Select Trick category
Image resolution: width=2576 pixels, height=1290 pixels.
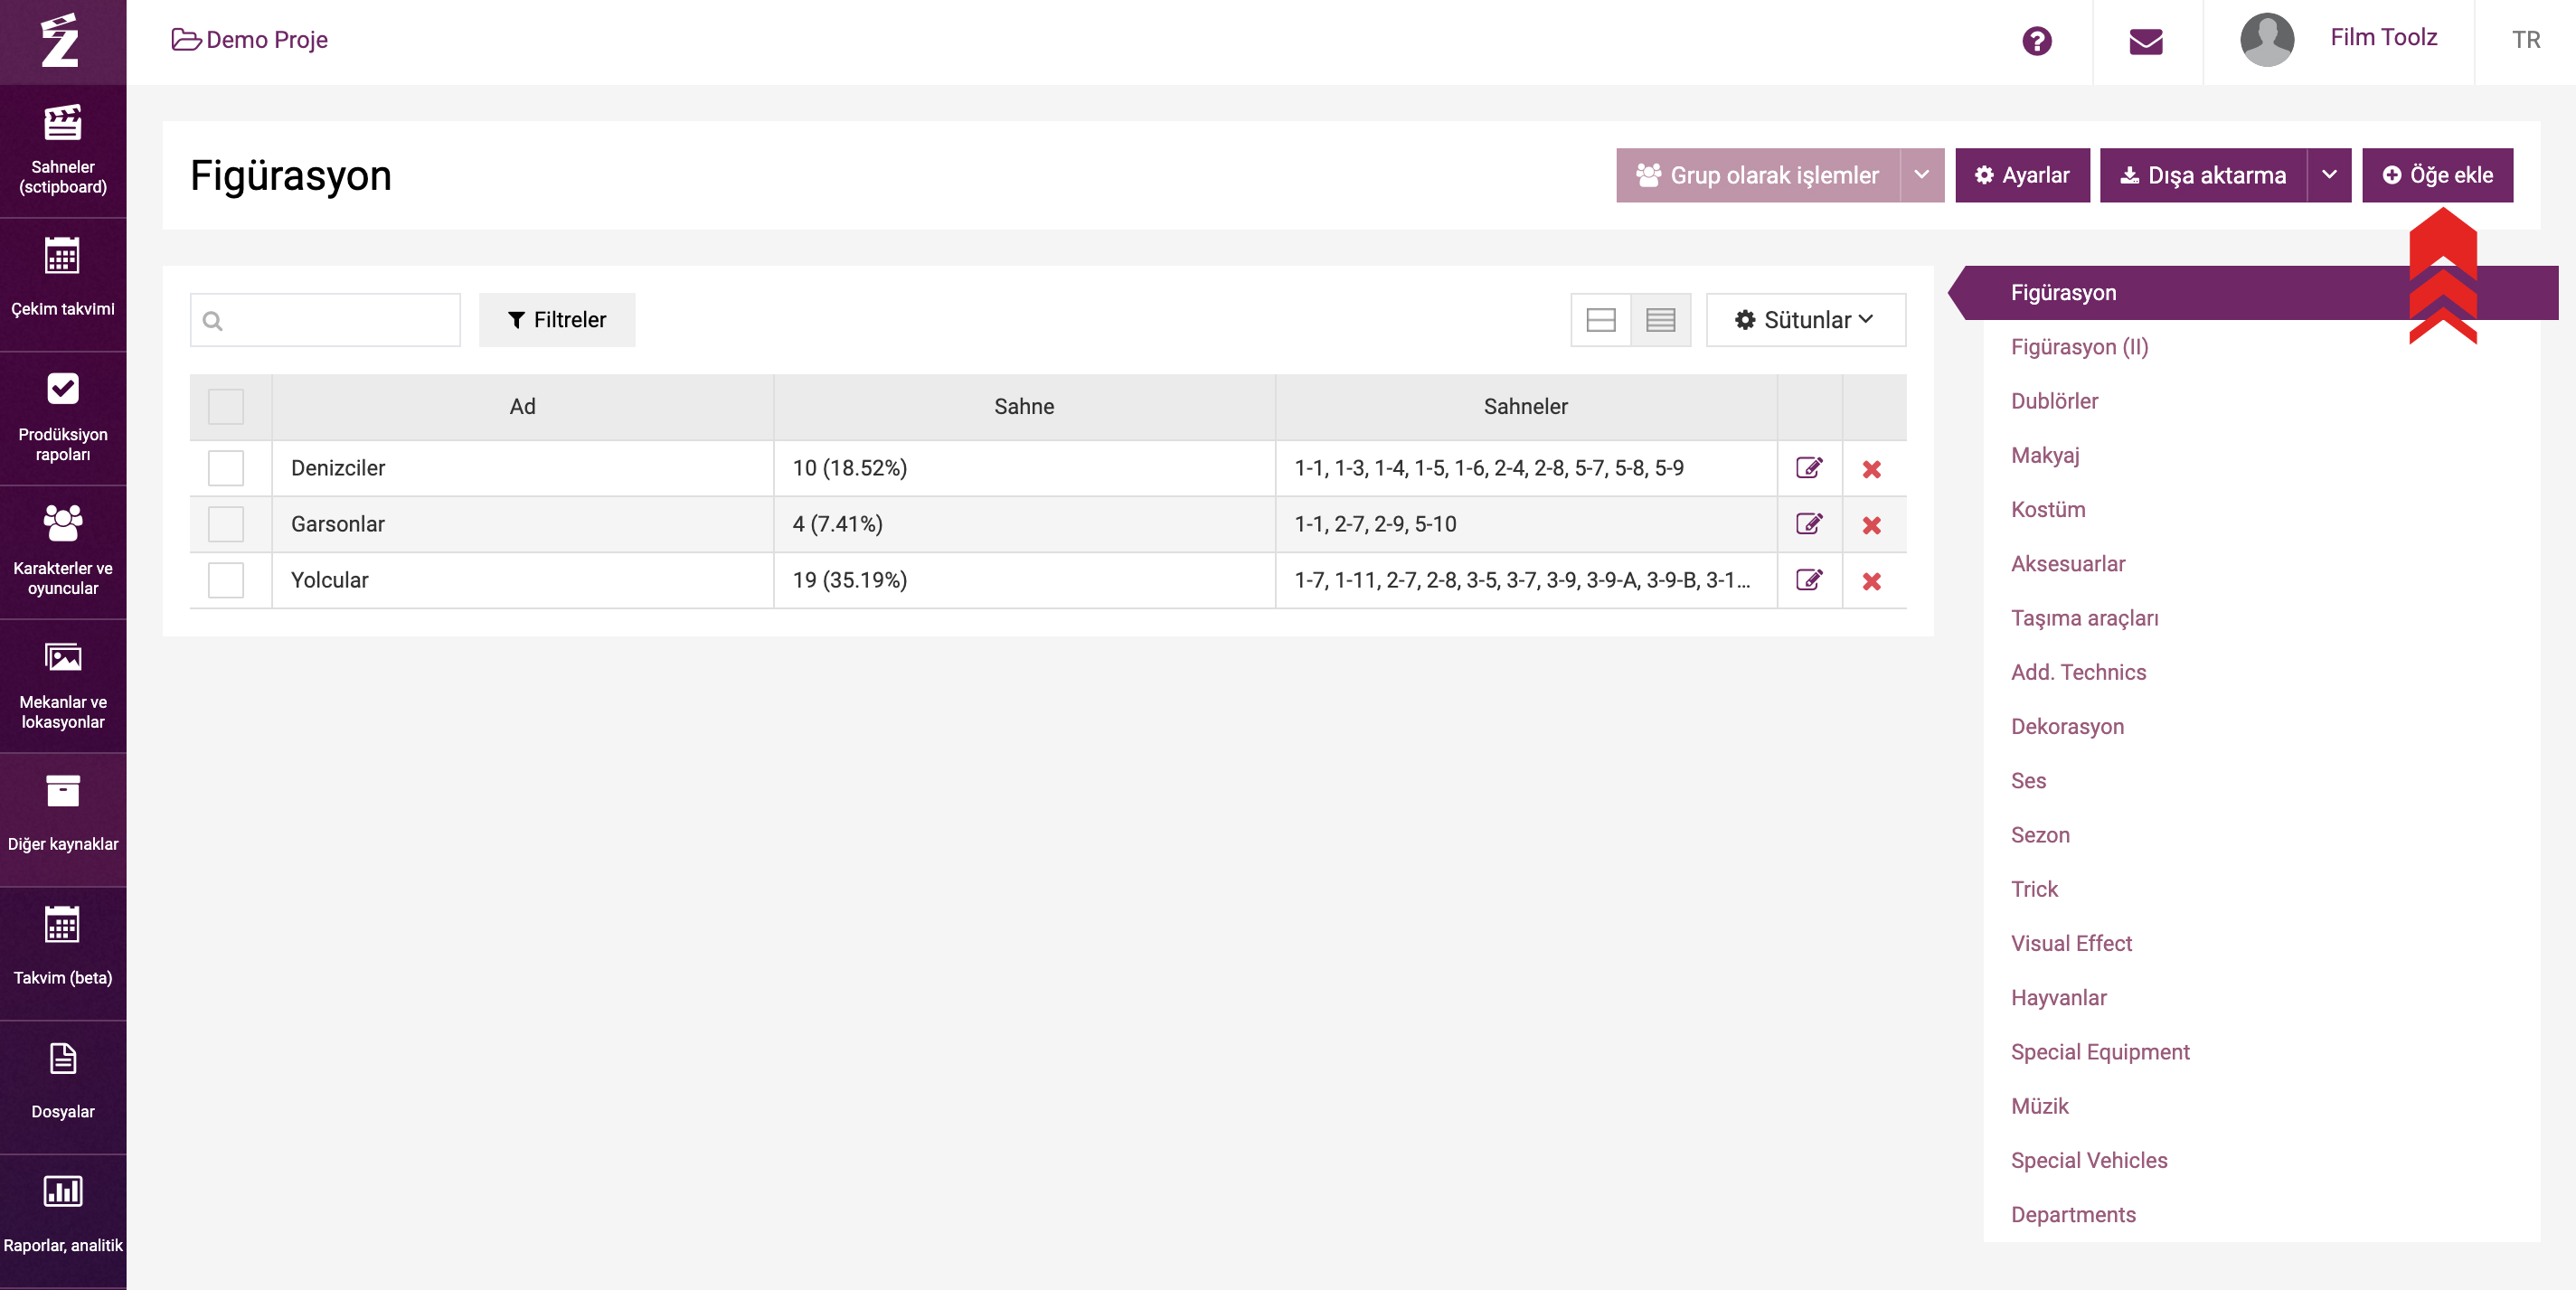[2034, 889]
